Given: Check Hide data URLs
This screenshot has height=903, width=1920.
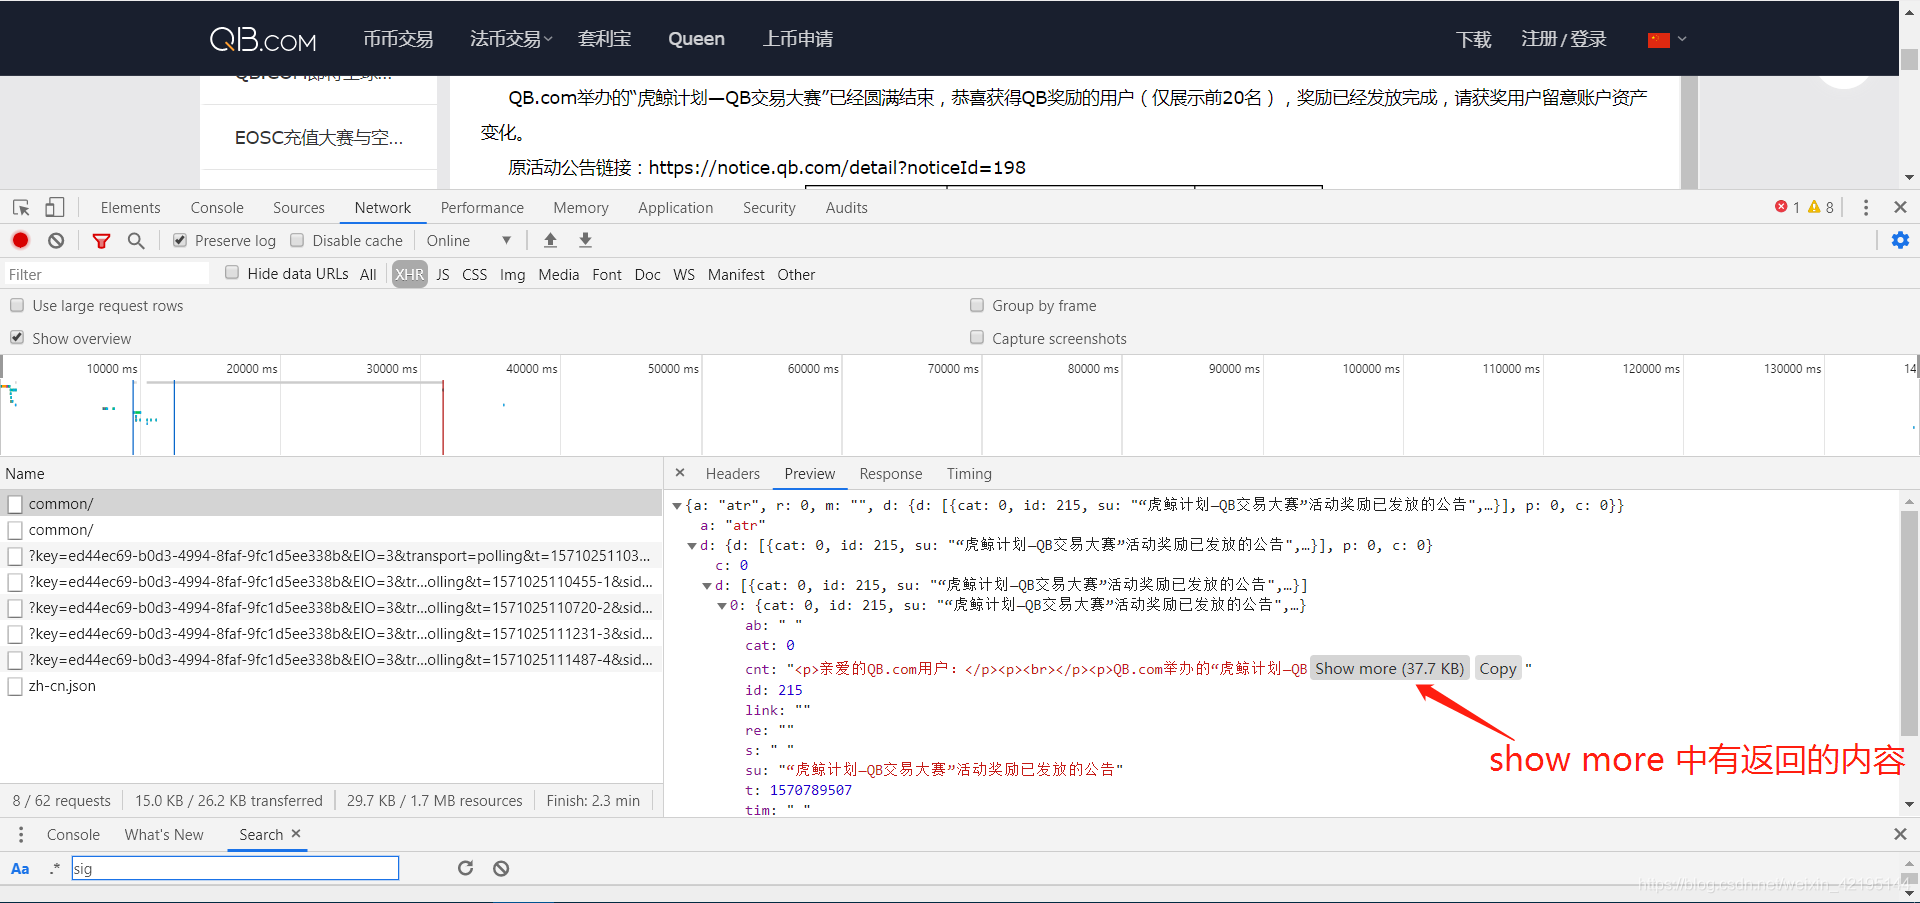Looking at the screenshot, I should coord(232,272).
